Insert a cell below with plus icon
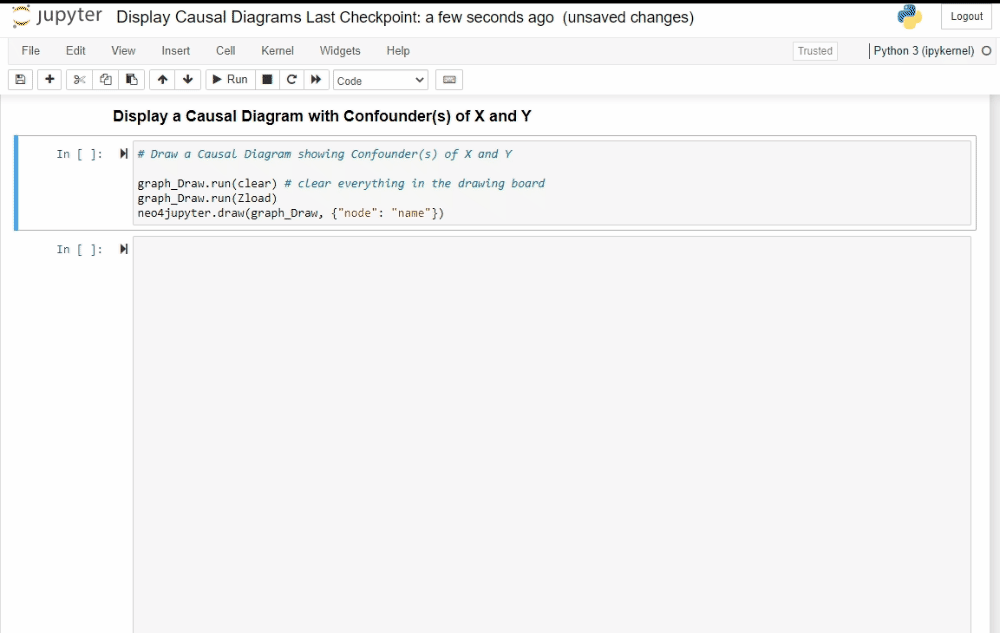Viewport: 1000px width, 633px height. pos(49,80)
